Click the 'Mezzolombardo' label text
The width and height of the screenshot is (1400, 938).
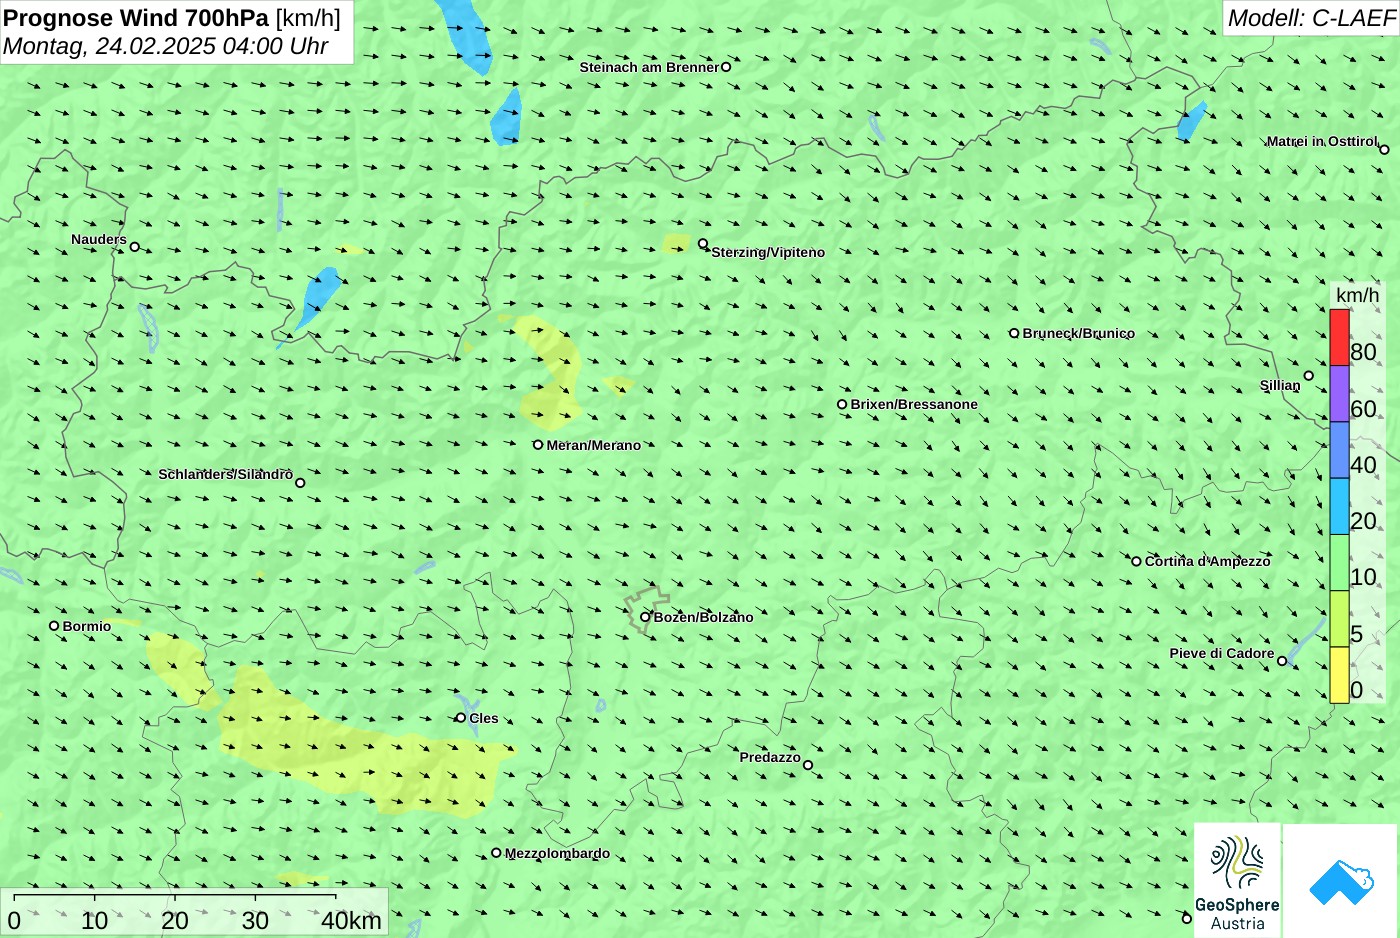tap(557, 853)
